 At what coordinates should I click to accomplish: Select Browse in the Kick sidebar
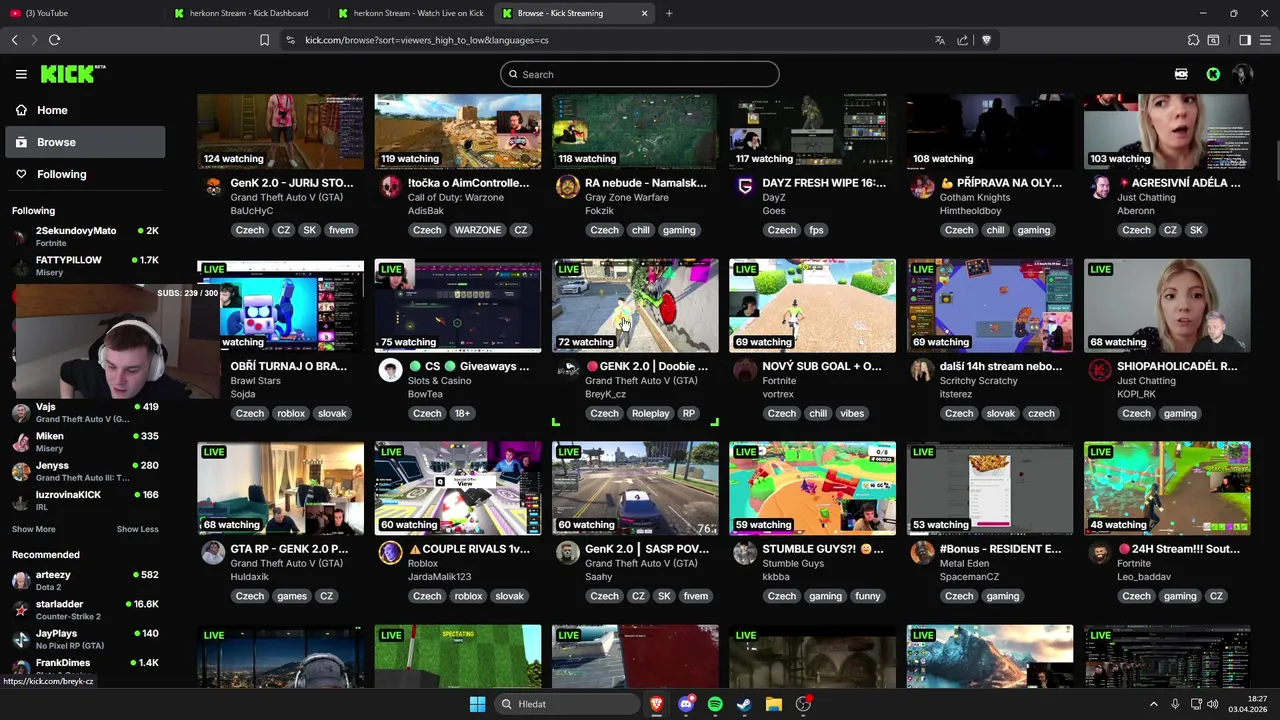pos(84,142)
